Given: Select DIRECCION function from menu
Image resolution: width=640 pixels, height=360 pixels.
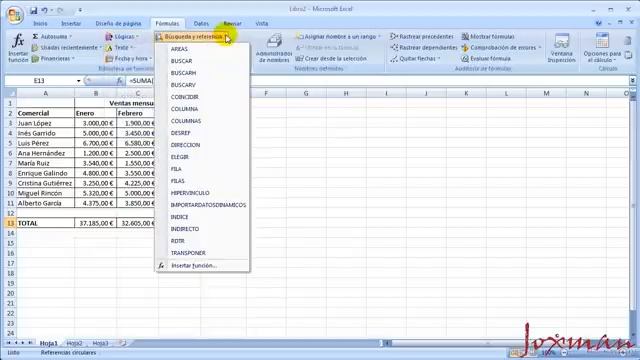Looking at the screenshot, I should [203, 145].
